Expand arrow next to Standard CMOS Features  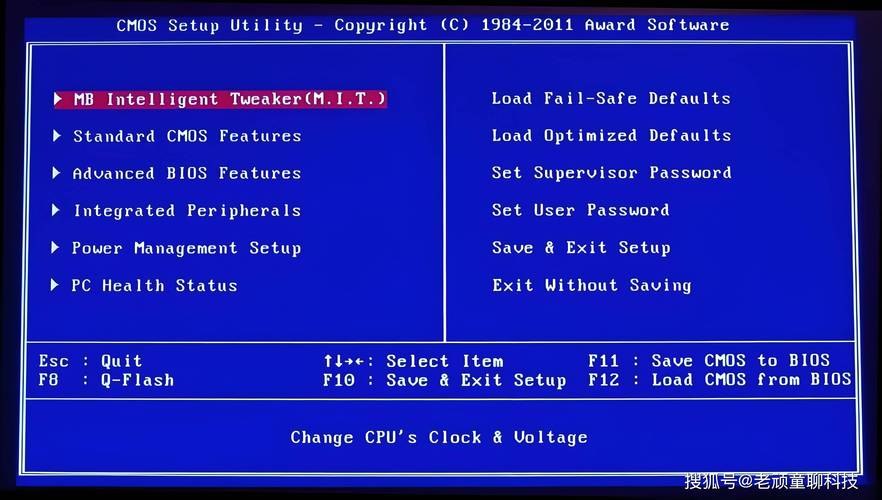click(x=57, y=136)
